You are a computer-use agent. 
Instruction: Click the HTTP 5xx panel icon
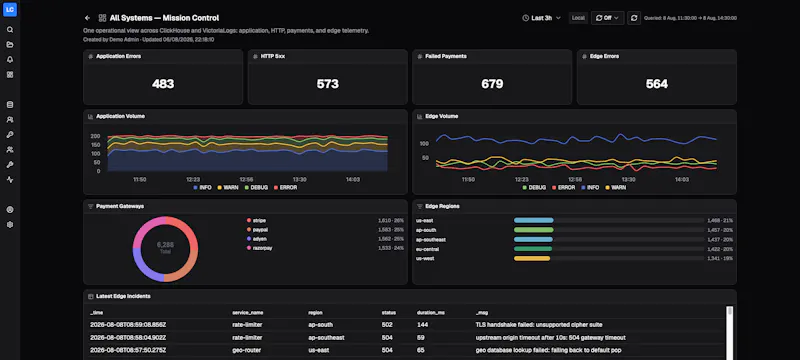pos(255,57)
